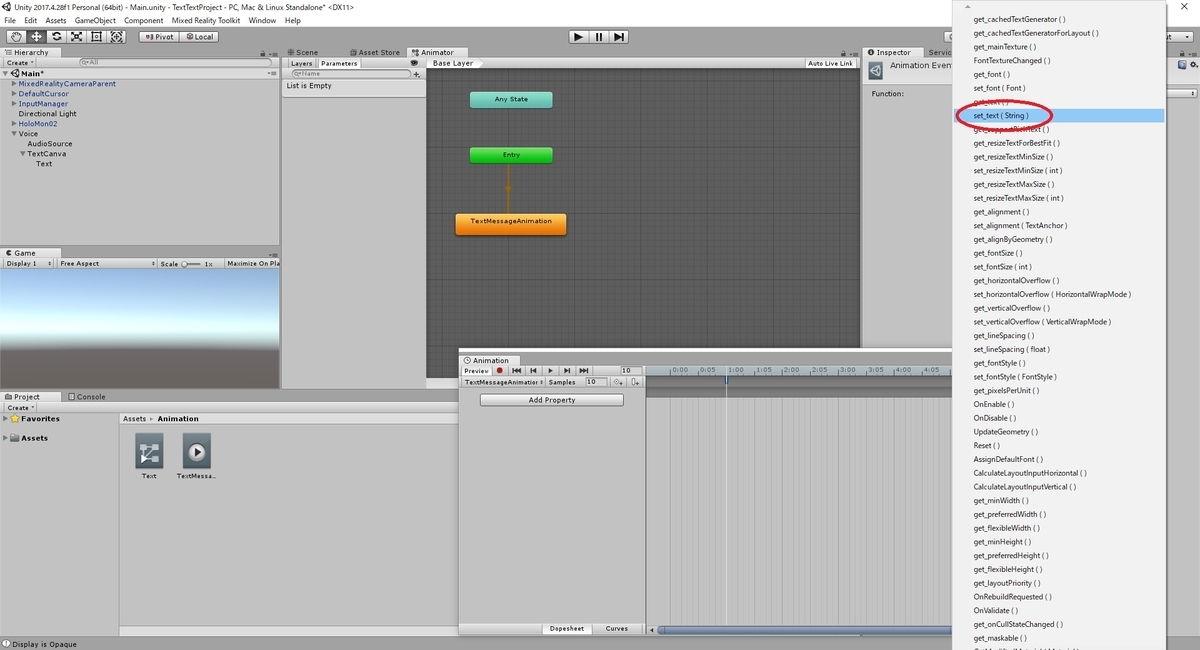This screenshot has height=650, width=1200.
Task: Click the editor Pause button
Action: click(599, 36)
